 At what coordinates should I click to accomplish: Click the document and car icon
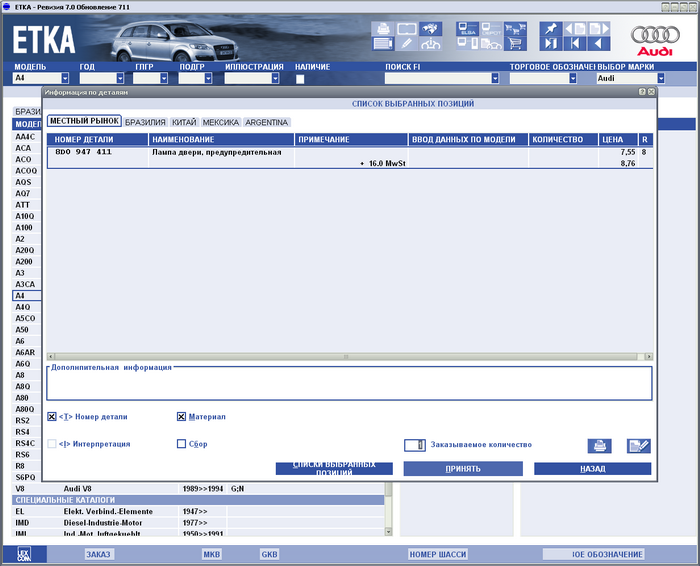pos(491,44)
